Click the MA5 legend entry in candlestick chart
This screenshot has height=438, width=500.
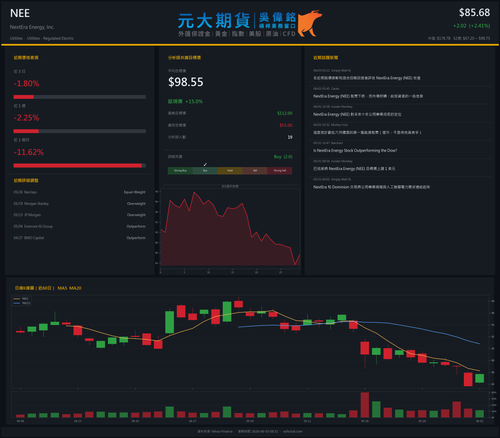click(x=21, y=299)
